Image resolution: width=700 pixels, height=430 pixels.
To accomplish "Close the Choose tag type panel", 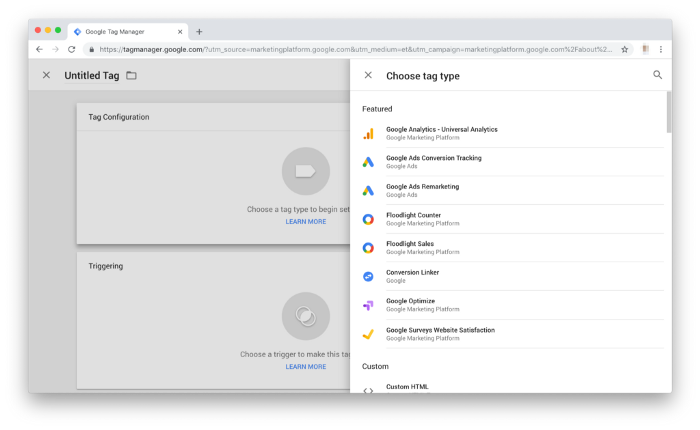I will pyautogui.click(x=368, y=75).
